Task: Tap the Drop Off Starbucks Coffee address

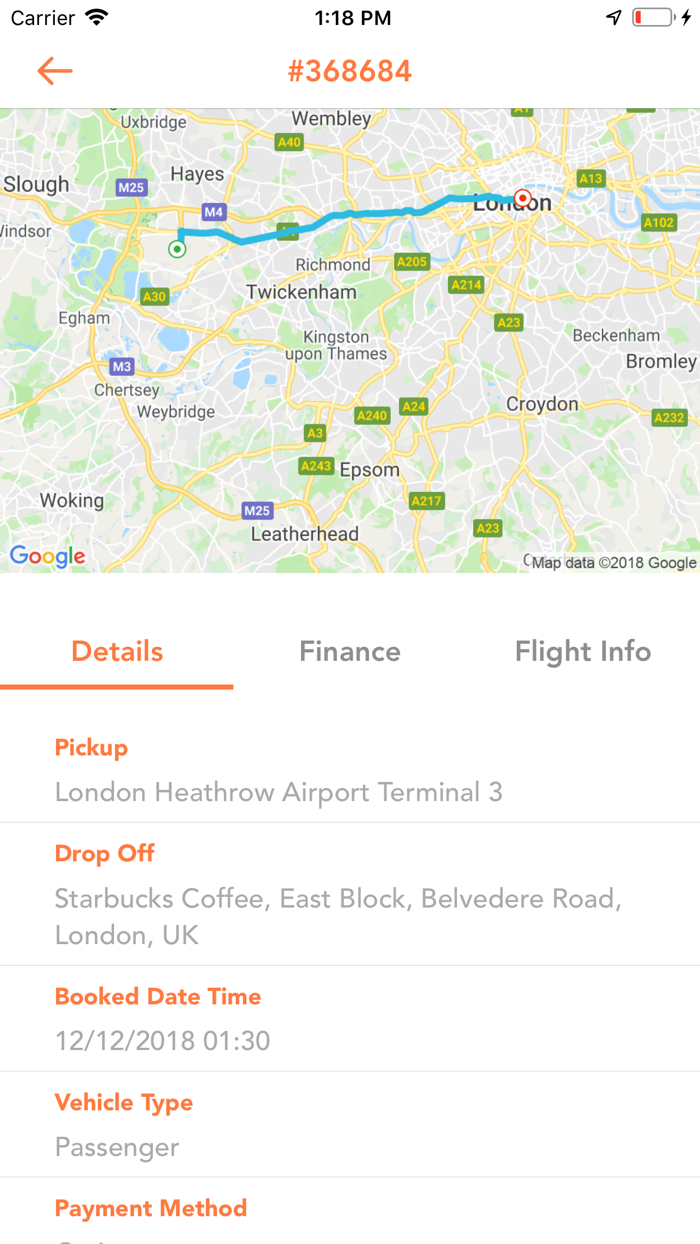Action: pyautogui.click(x=338, y=916)
